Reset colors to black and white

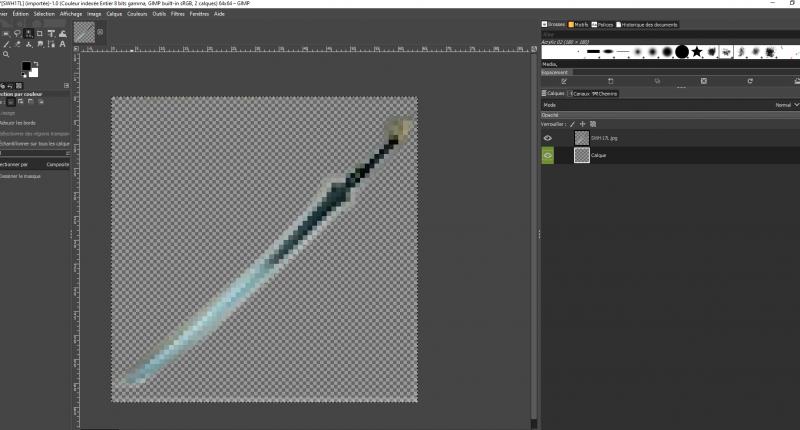tap(23, 75)
